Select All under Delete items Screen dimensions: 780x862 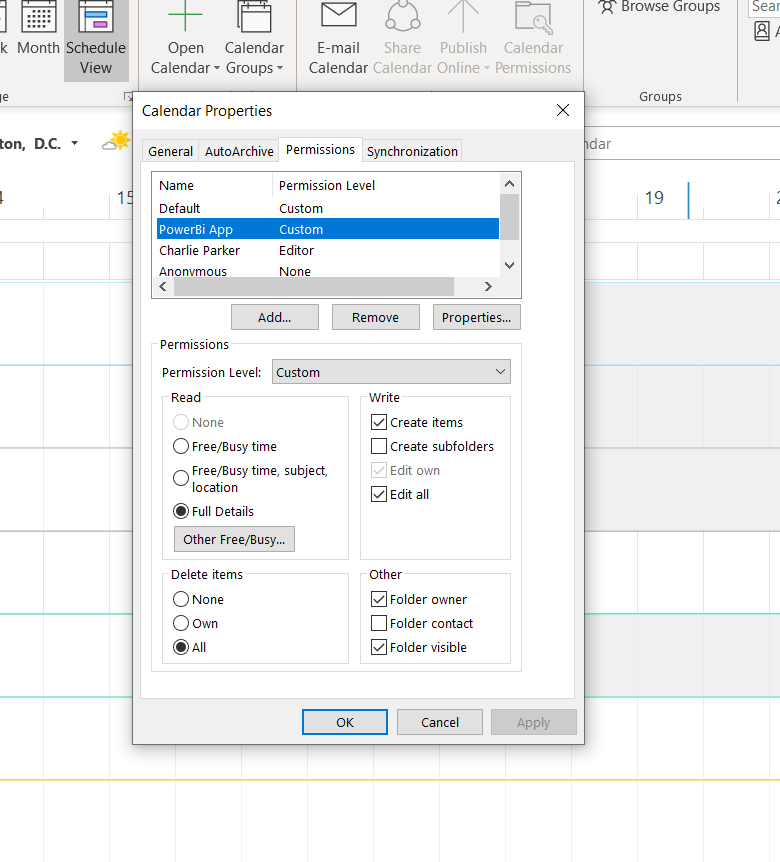click(190, 647)
